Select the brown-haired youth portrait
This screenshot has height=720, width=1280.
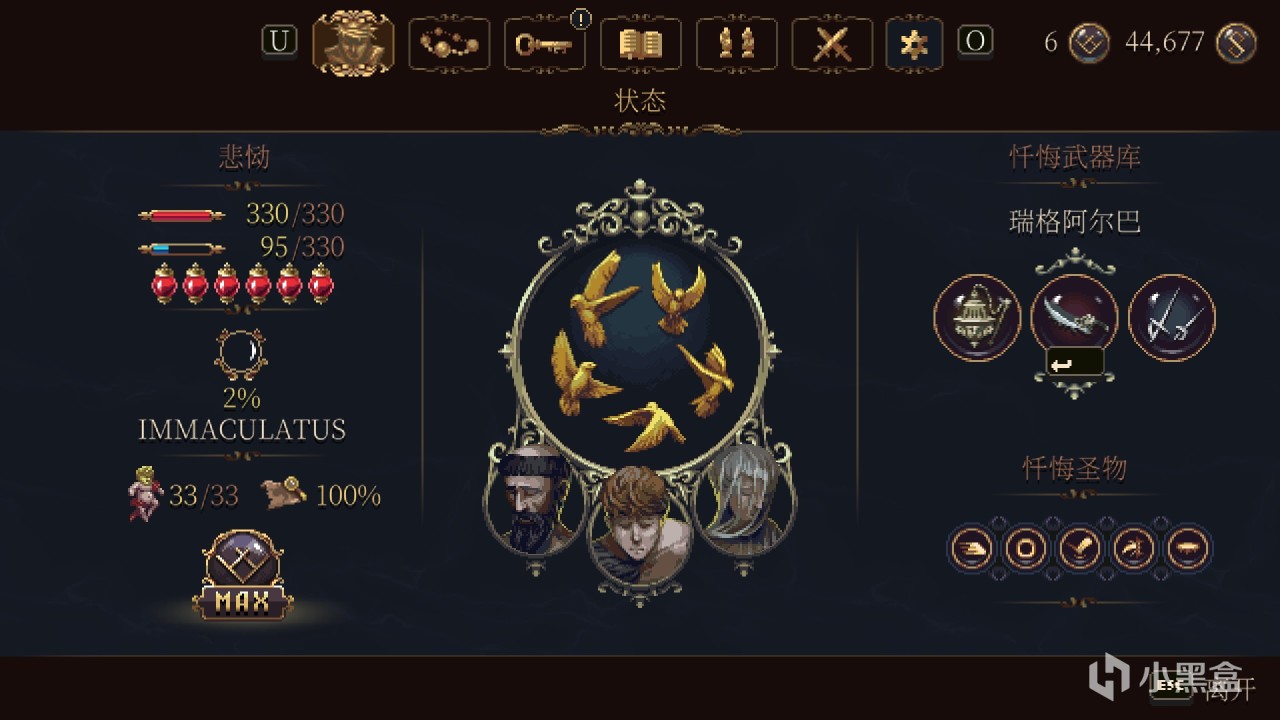pos(639,525)
